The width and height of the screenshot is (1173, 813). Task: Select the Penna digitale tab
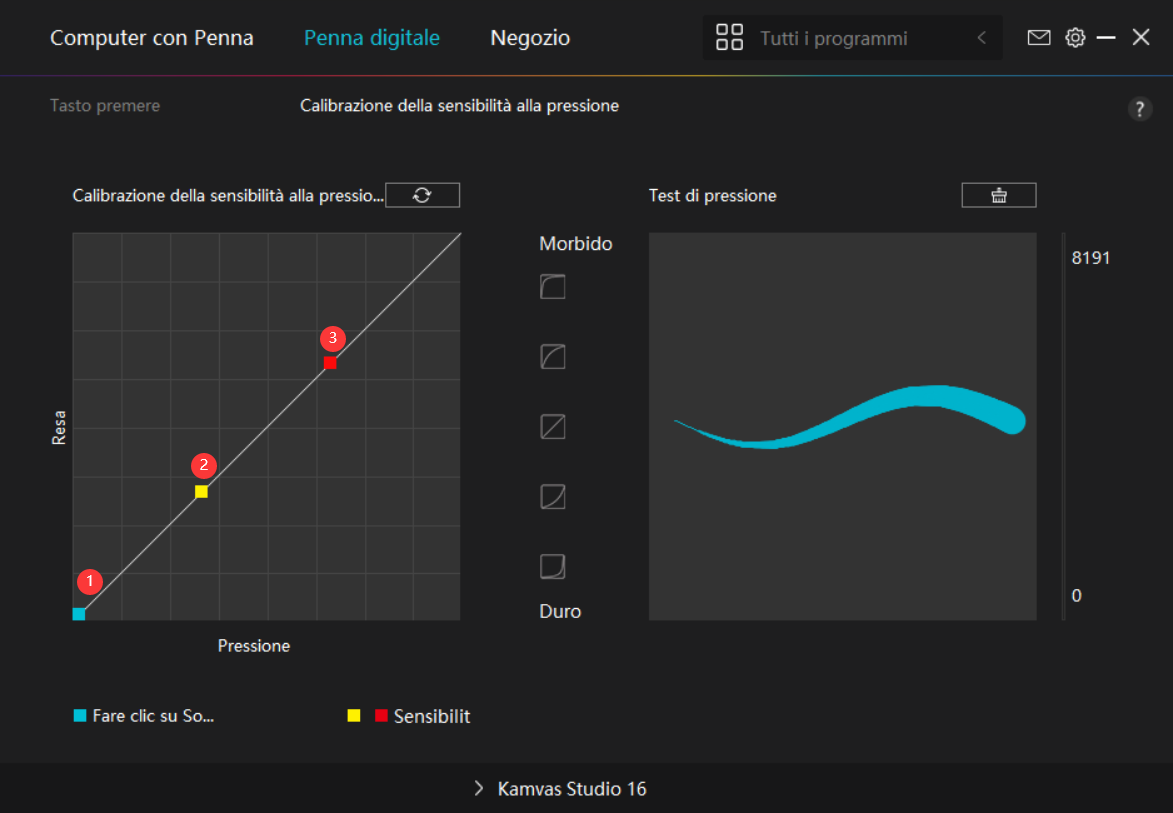click(x=372, y=38)
